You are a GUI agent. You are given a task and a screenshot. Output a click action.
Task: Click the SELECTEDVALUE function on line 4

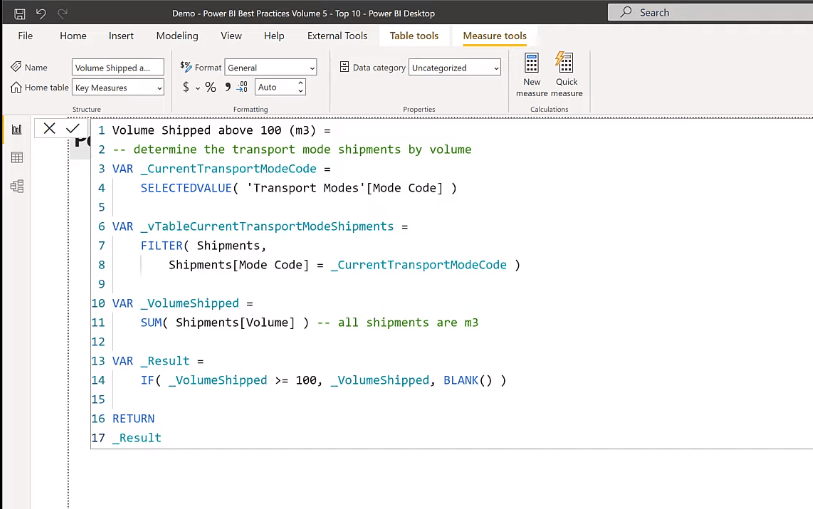(x=186, y=188)
